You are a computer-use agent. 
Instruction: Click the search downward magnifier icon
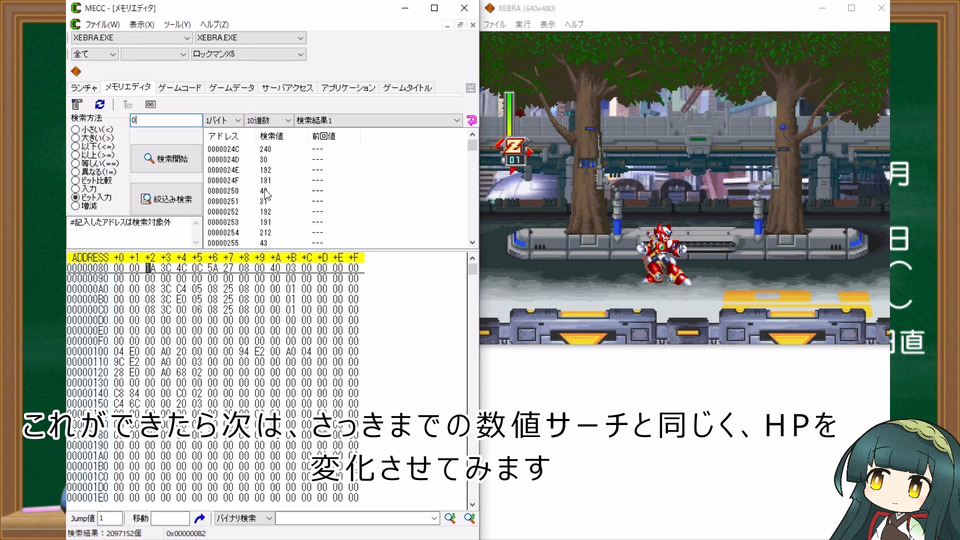(450, 519)
